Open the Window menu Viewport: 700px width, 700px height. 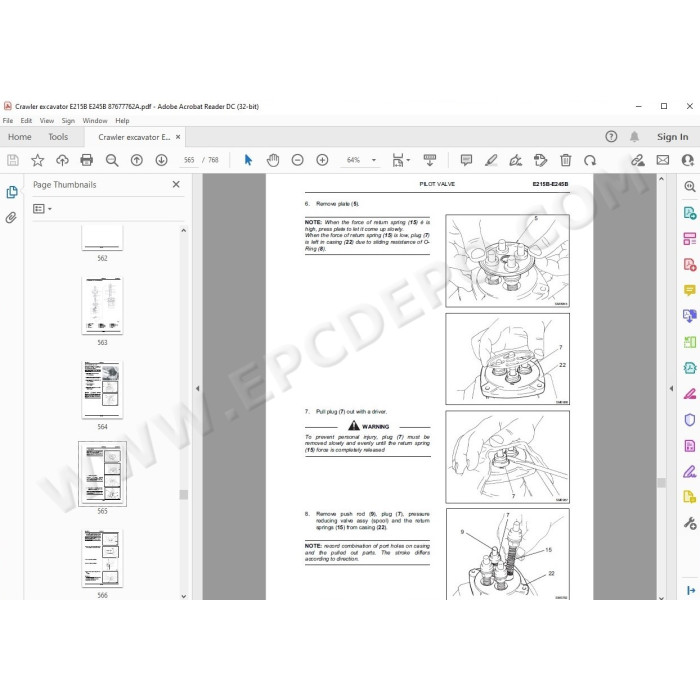95,121
